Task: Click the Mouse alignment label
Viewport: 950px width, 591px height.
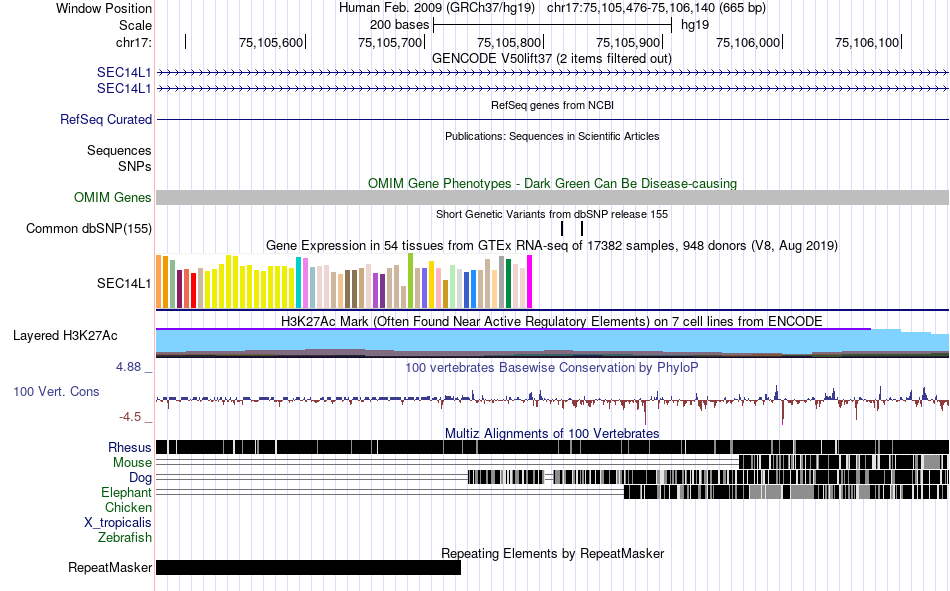Action: pyautogui.click(x=132, y=462)
